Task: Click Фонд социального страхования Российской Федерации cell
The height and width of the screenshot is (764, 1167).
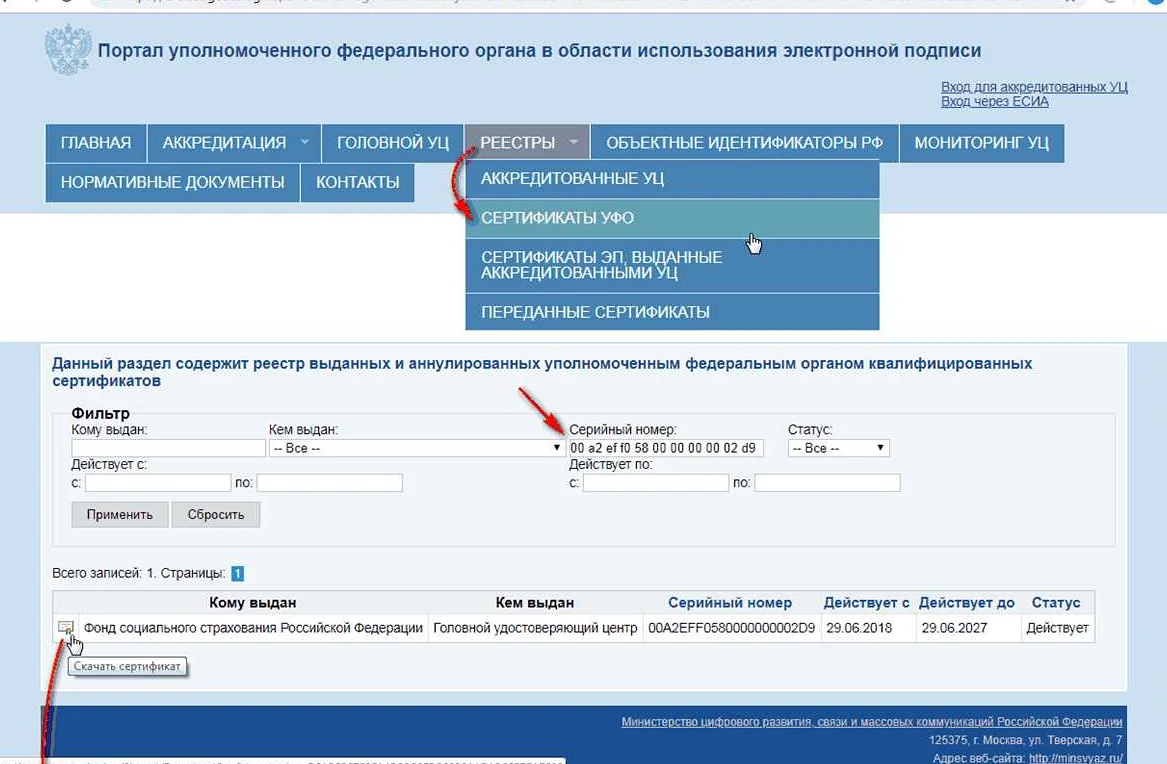Action: (x=253, y=628)
